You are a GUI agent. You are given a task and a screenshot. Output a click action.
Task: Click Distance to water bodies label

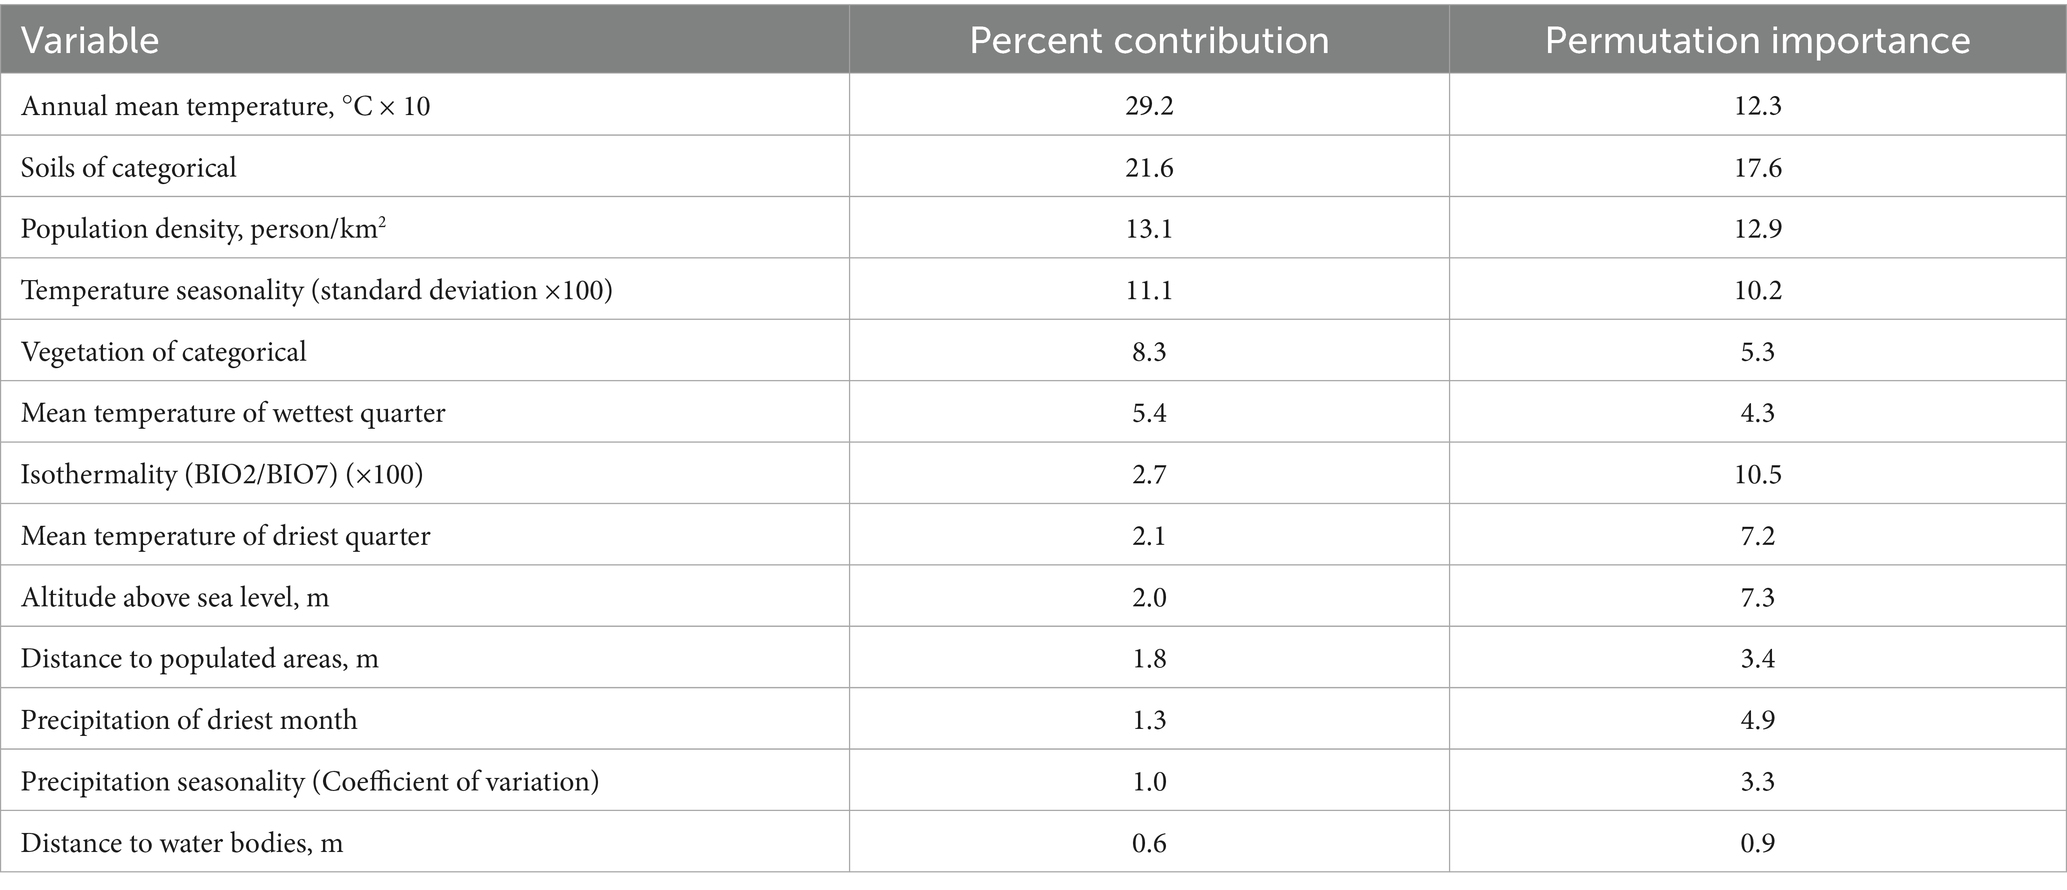click(x=182, y=843)
